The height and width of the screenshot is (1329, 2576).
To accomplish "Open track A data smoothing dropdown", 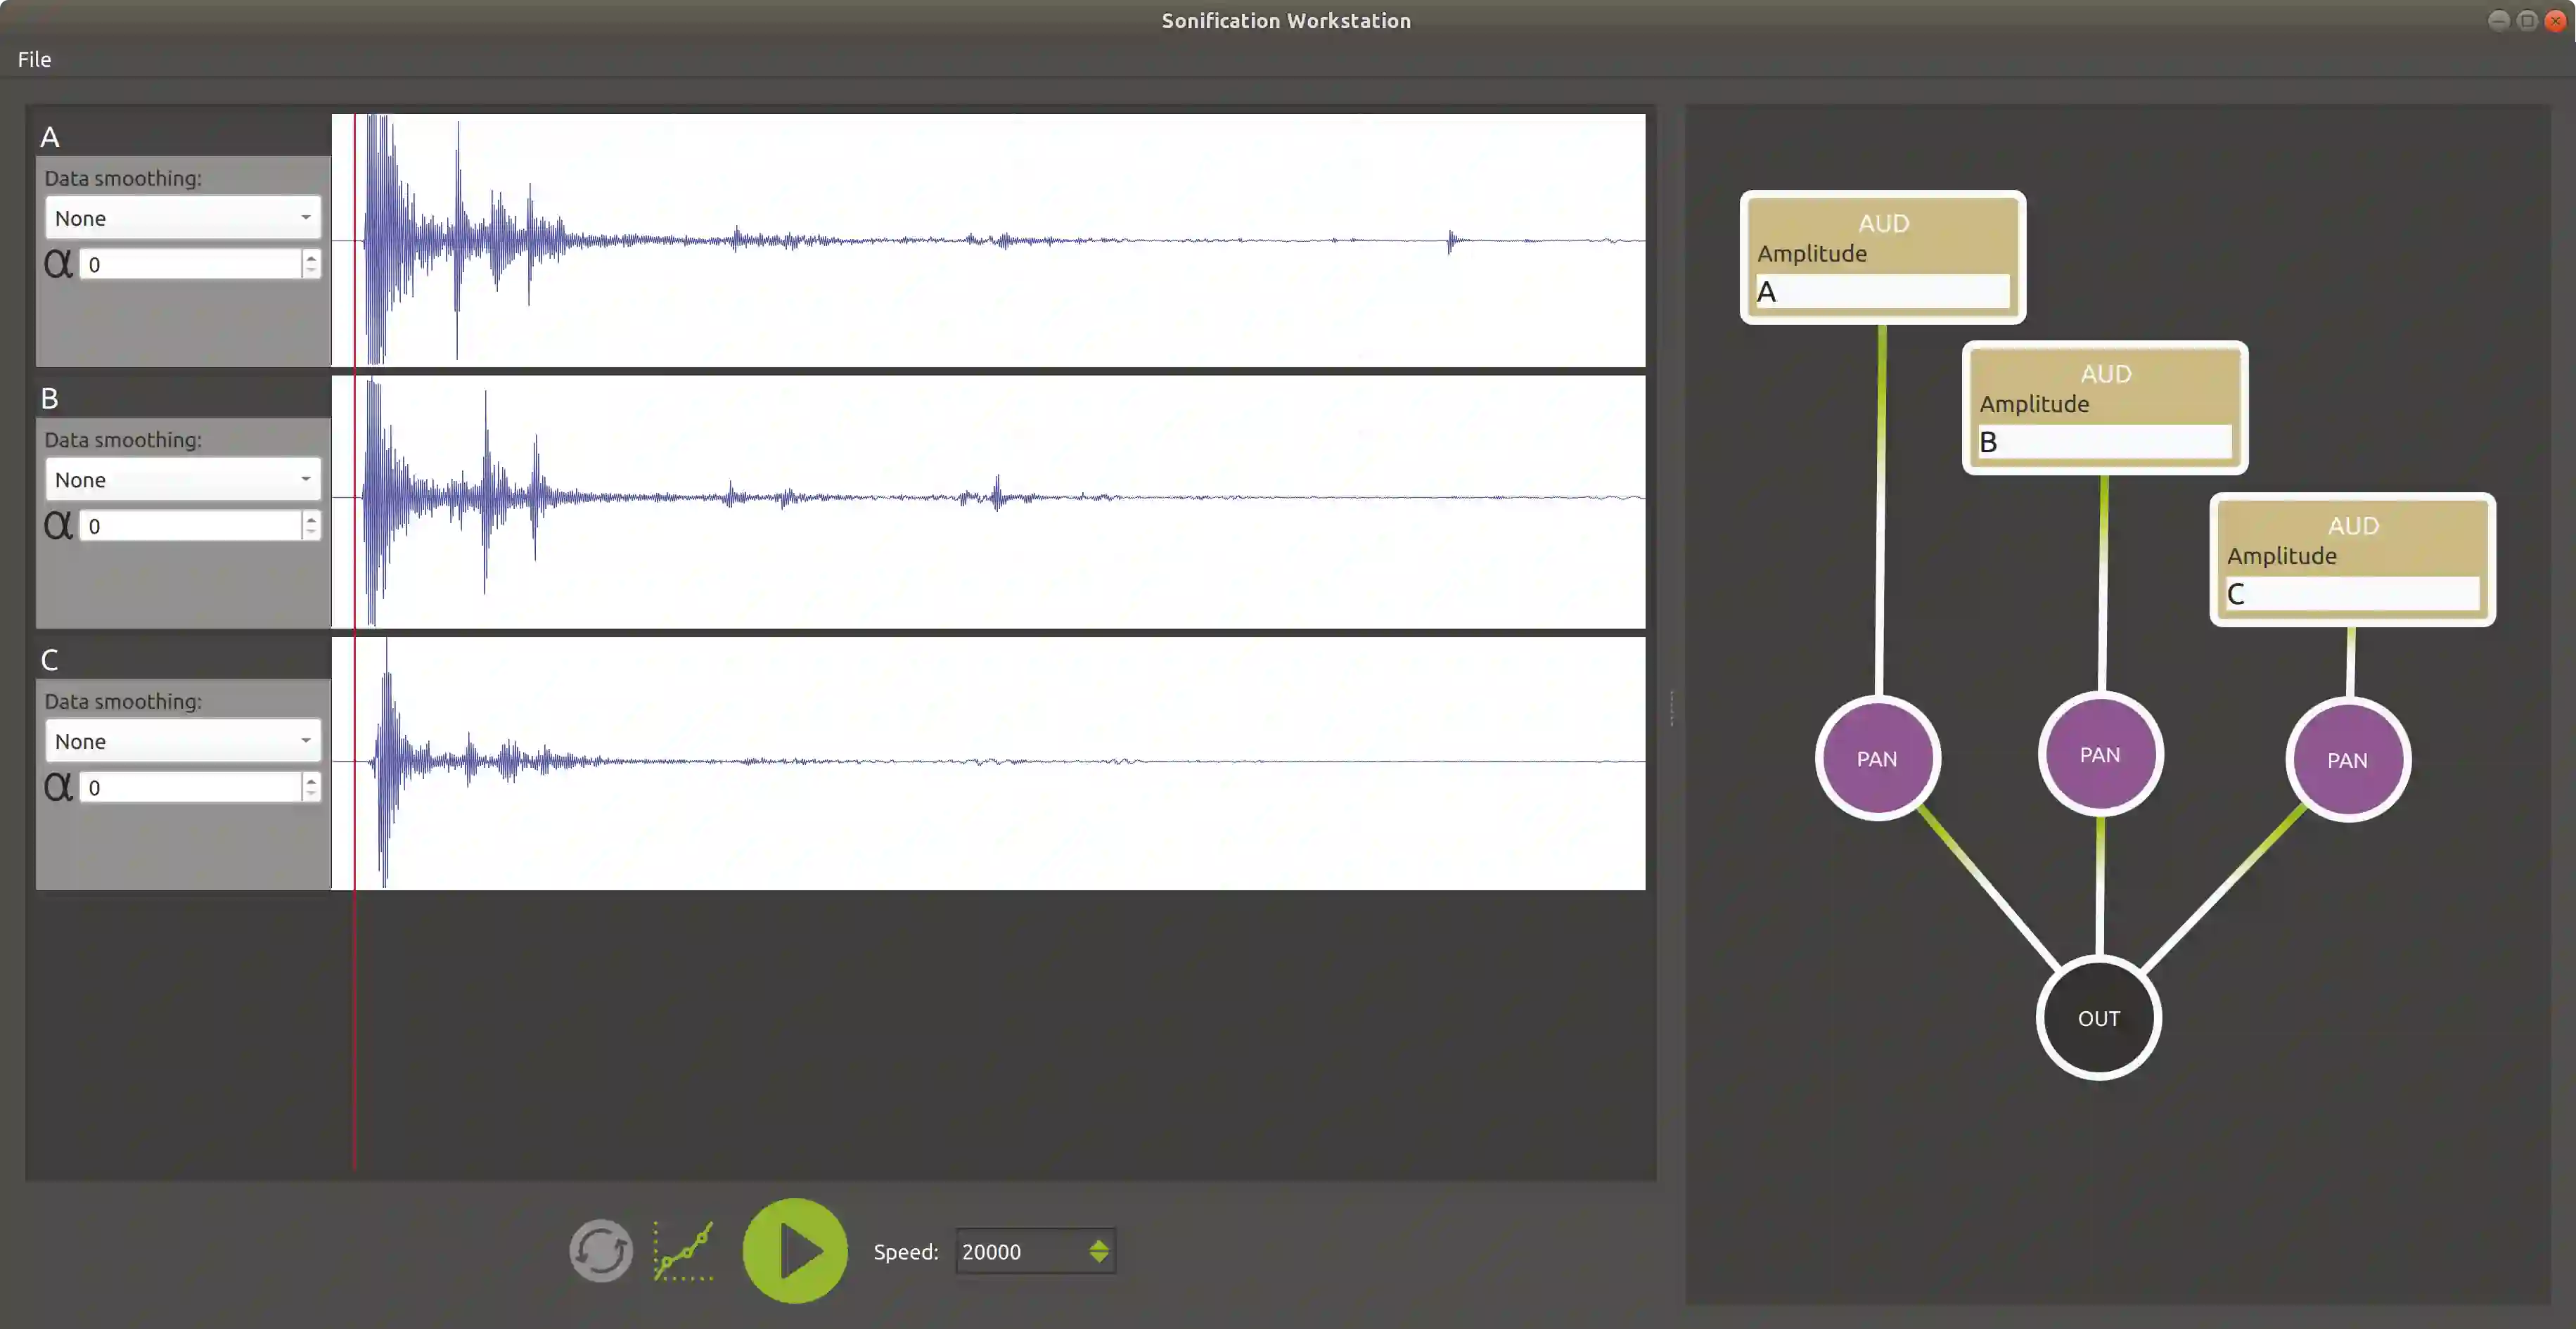I will pyautogui.click(x=182, y=218).
